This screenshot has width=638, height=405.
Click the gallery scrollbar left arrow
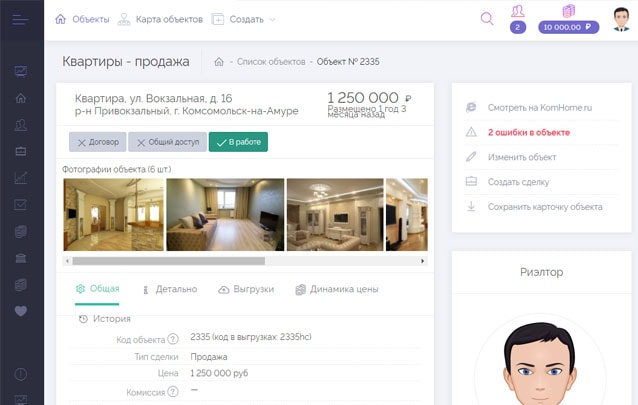[68, 261]
